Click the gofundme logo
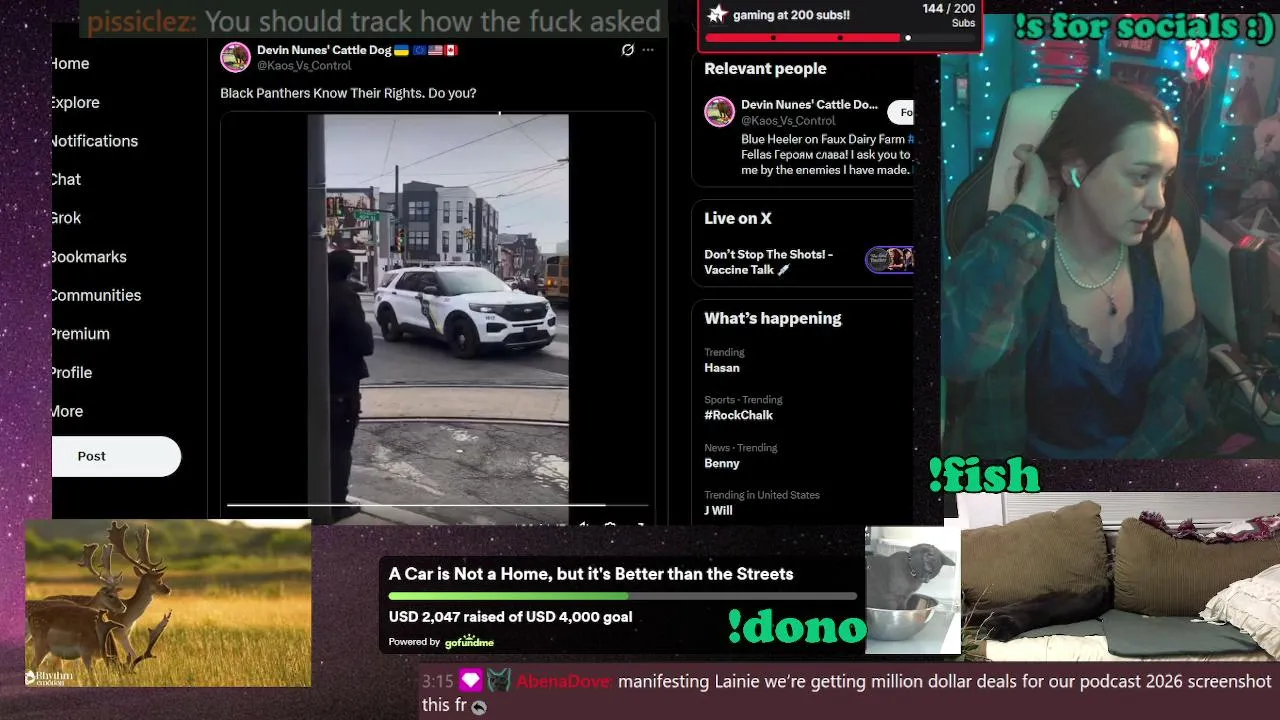 [x=469, y=642]
